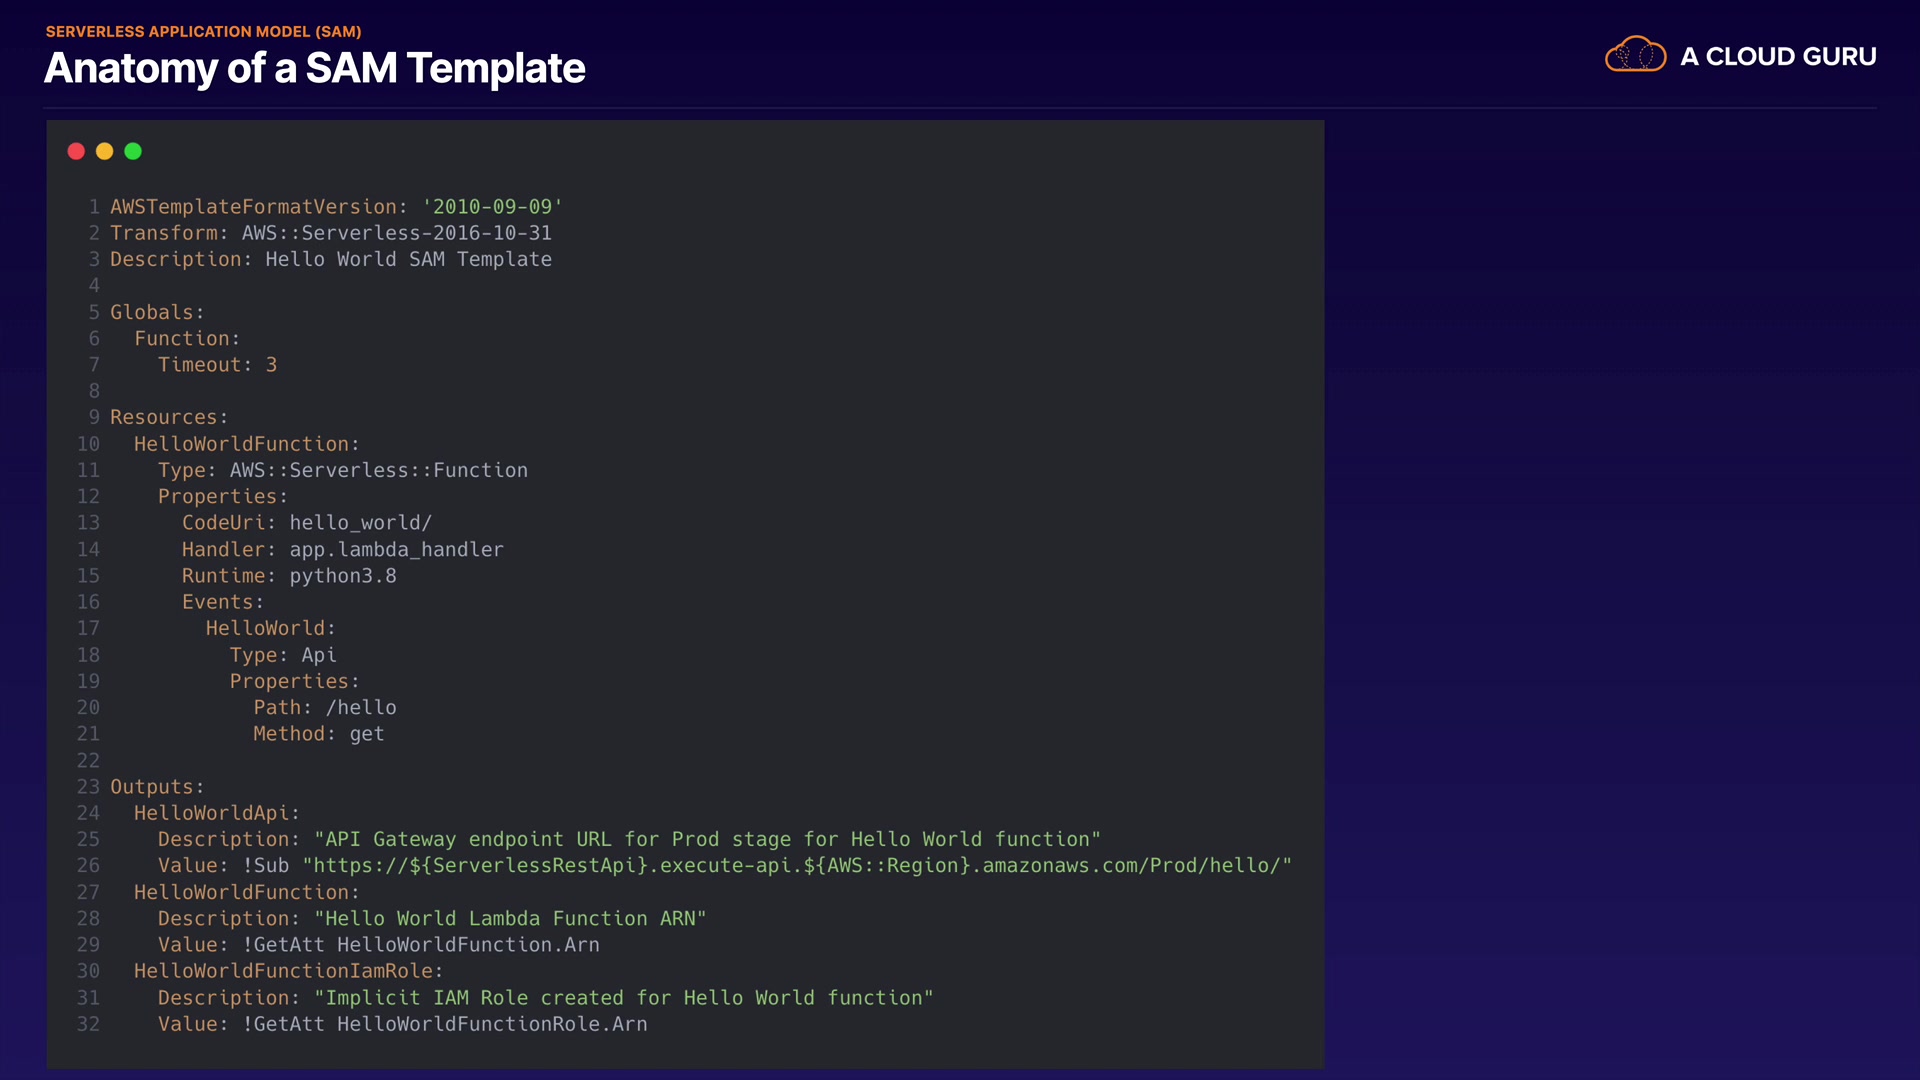
Task: Click the execute-api URL string in the Outputs
Action: 797,866
